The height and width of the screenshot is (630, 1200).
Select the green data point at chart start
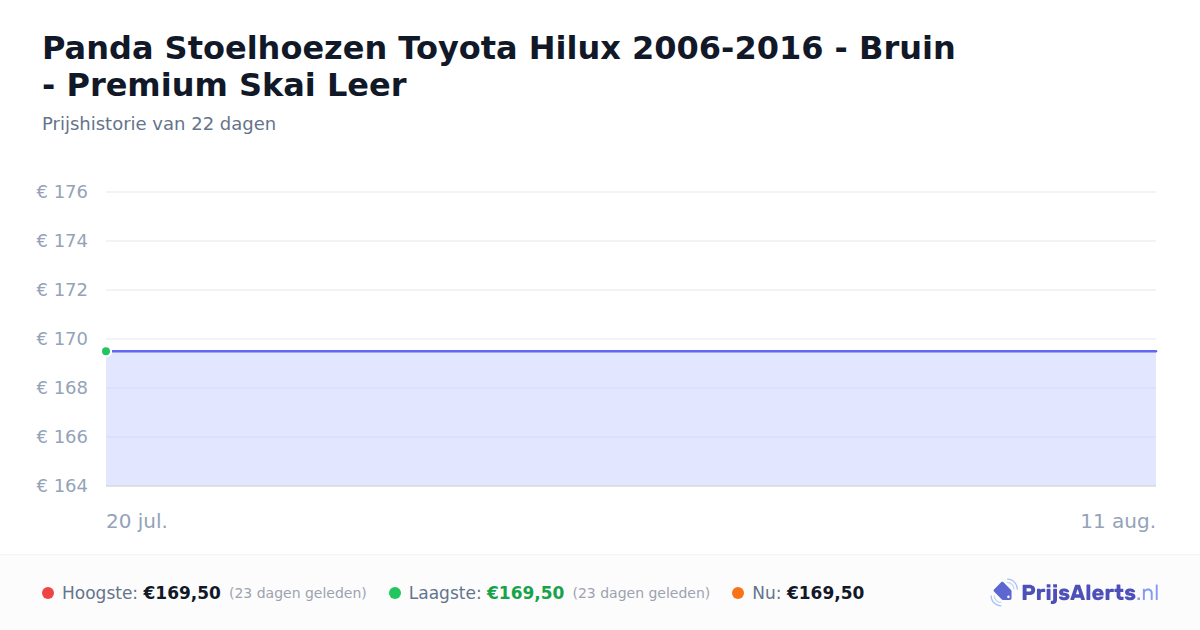(x=106, y=351)
